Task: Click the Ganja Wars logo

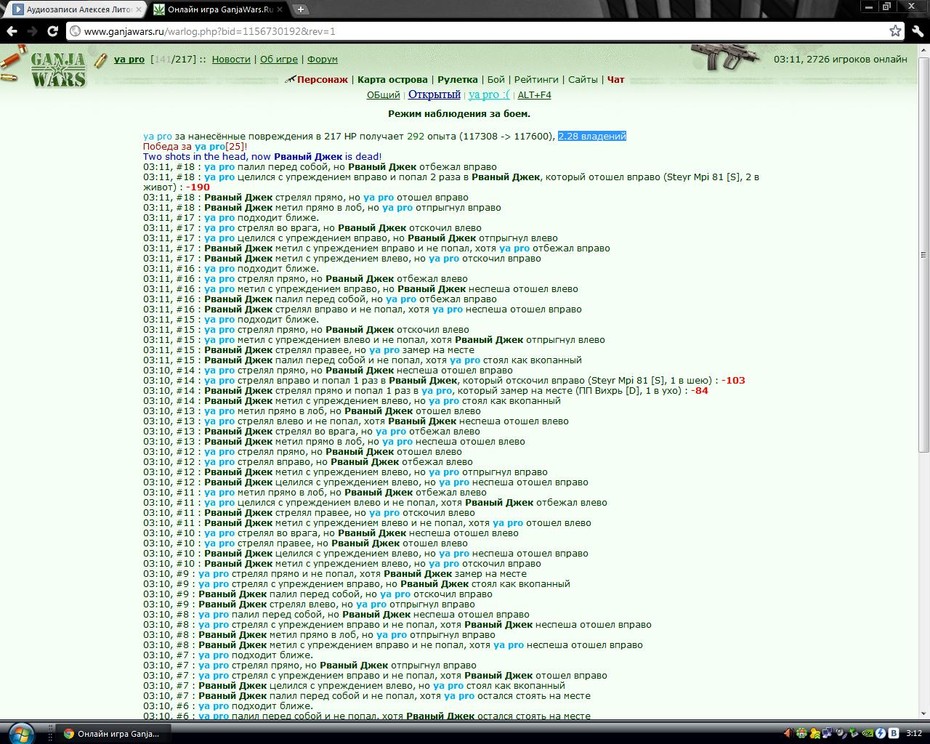Action: pos(58,69)
